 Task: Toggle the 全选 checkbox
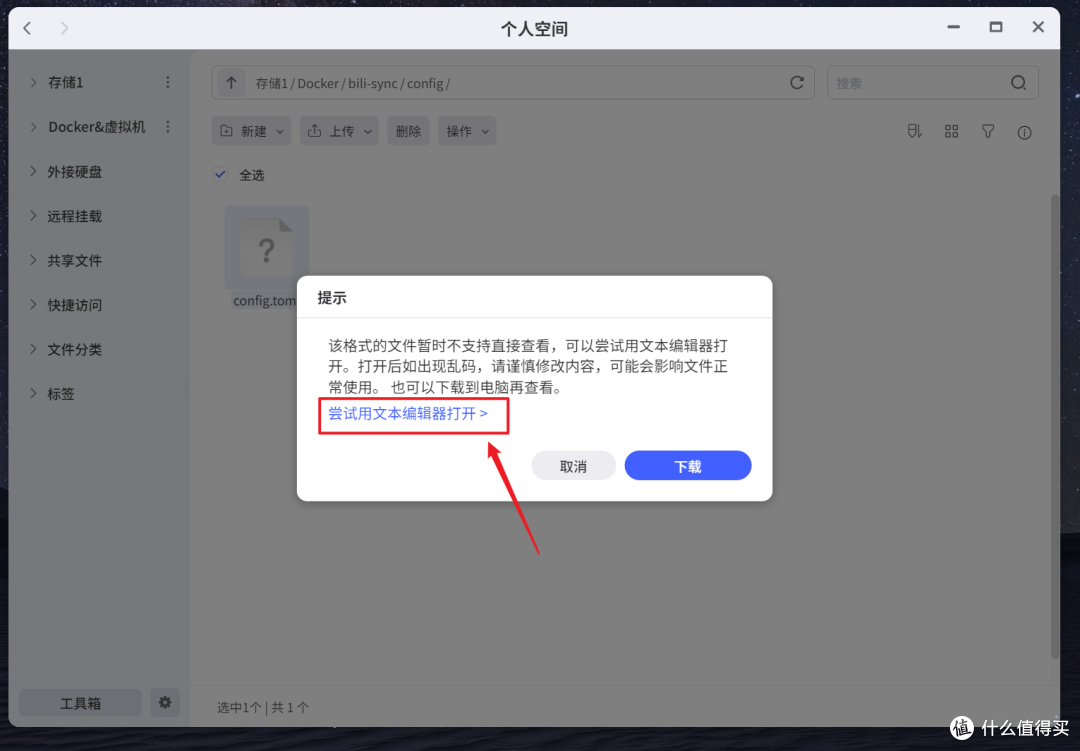[220, 174]
